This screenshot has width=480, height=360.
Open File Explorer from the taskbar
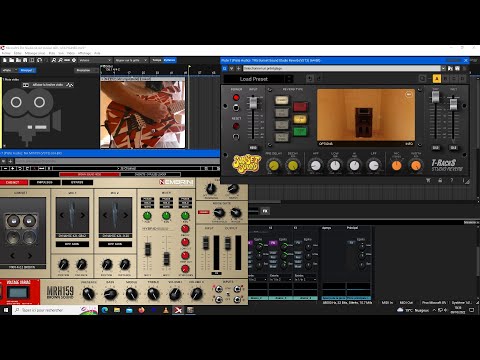(117, 310)
